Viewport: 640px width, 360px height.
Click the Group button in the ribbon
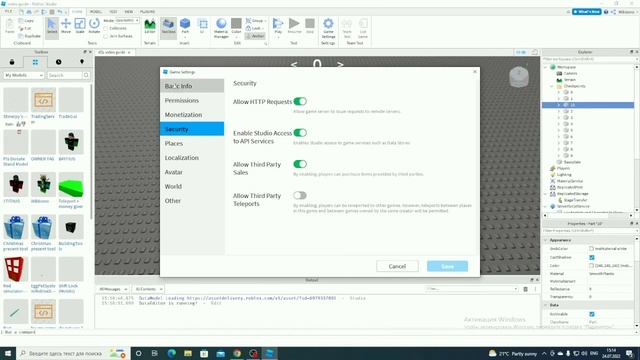(x=256, y=20)
